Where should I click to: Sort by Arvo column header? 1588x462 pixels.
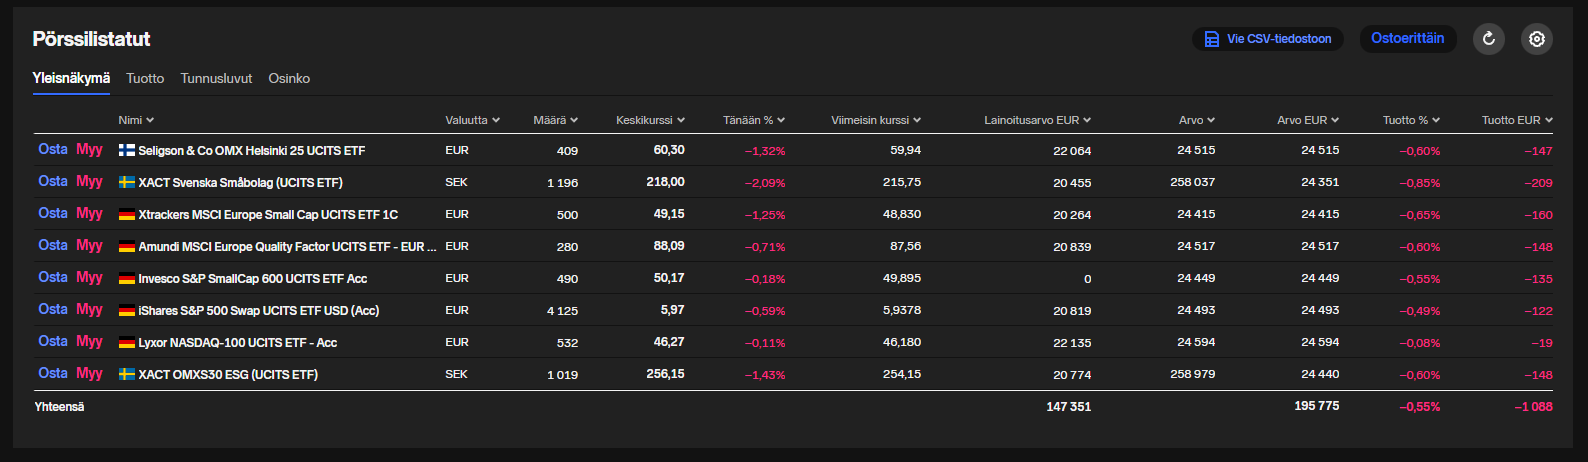pos(1197,120)
